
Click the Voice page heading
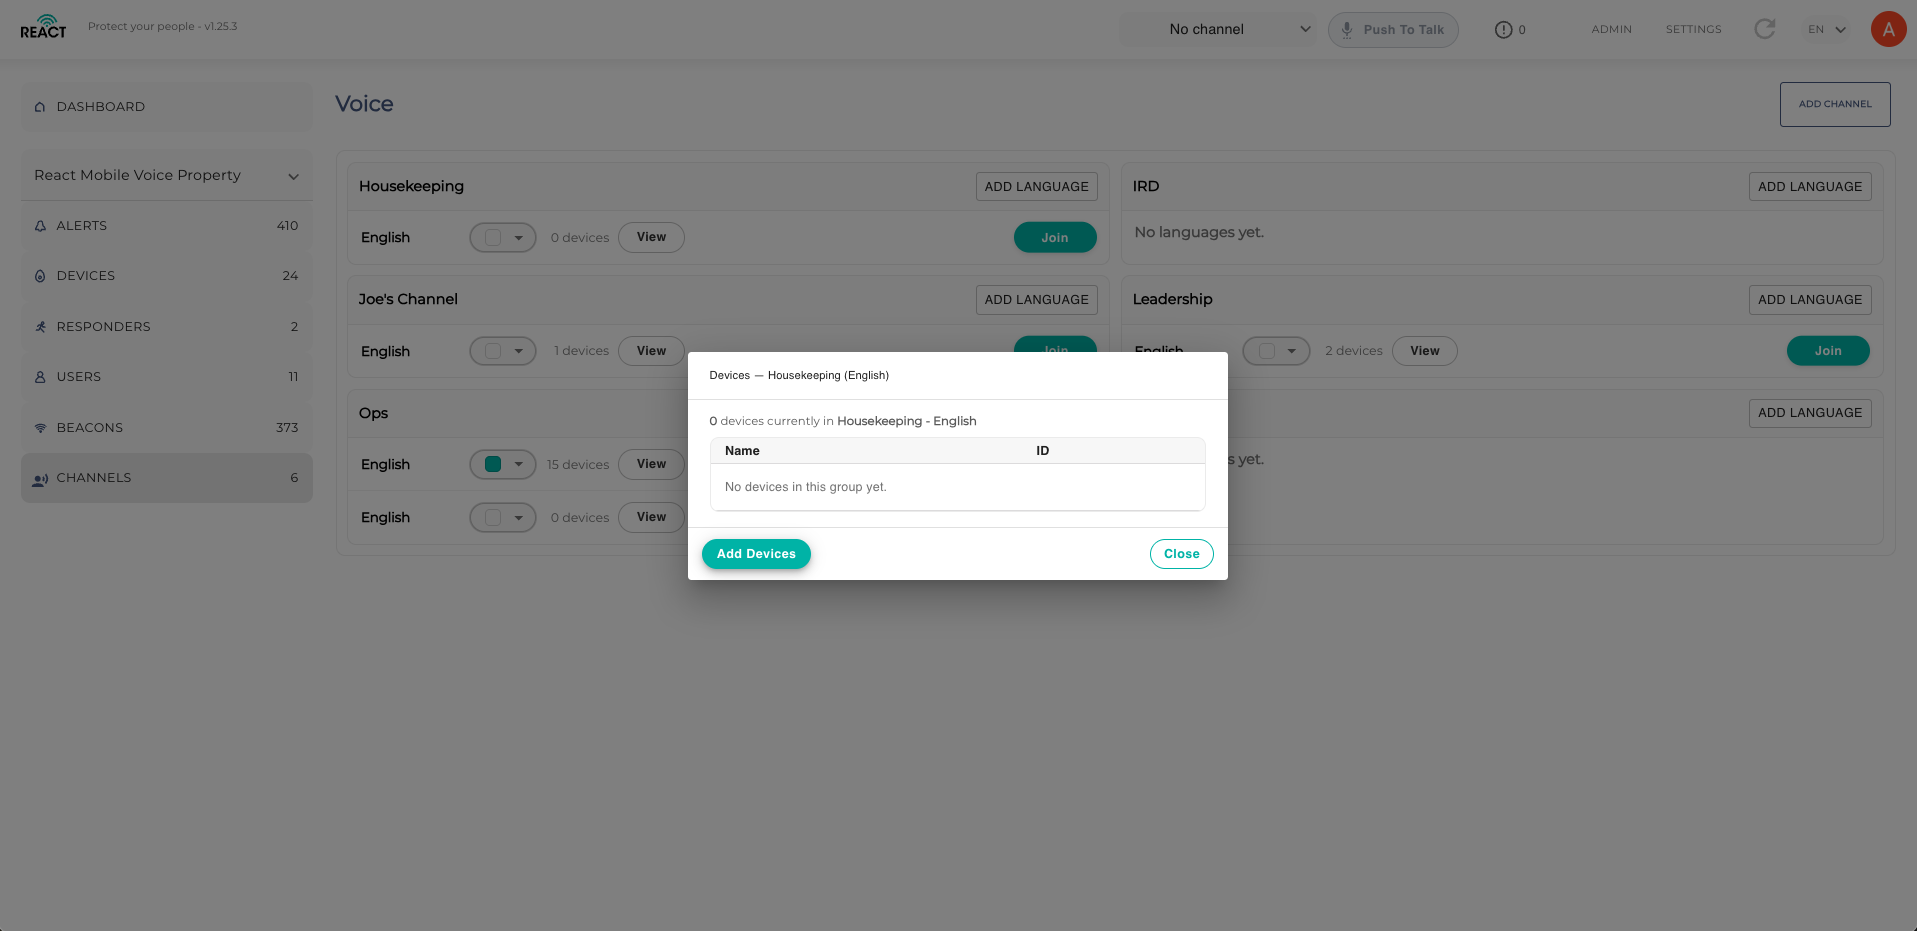[x=364, y=104]
